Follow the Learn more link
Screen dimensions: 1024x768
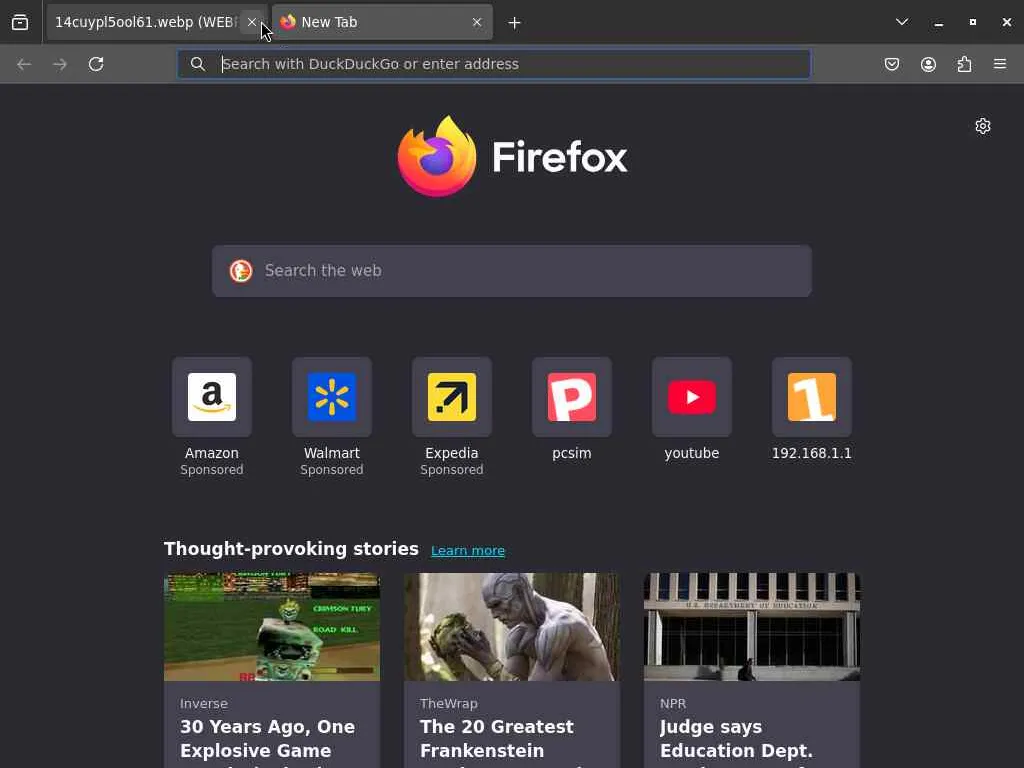point(468,551)
